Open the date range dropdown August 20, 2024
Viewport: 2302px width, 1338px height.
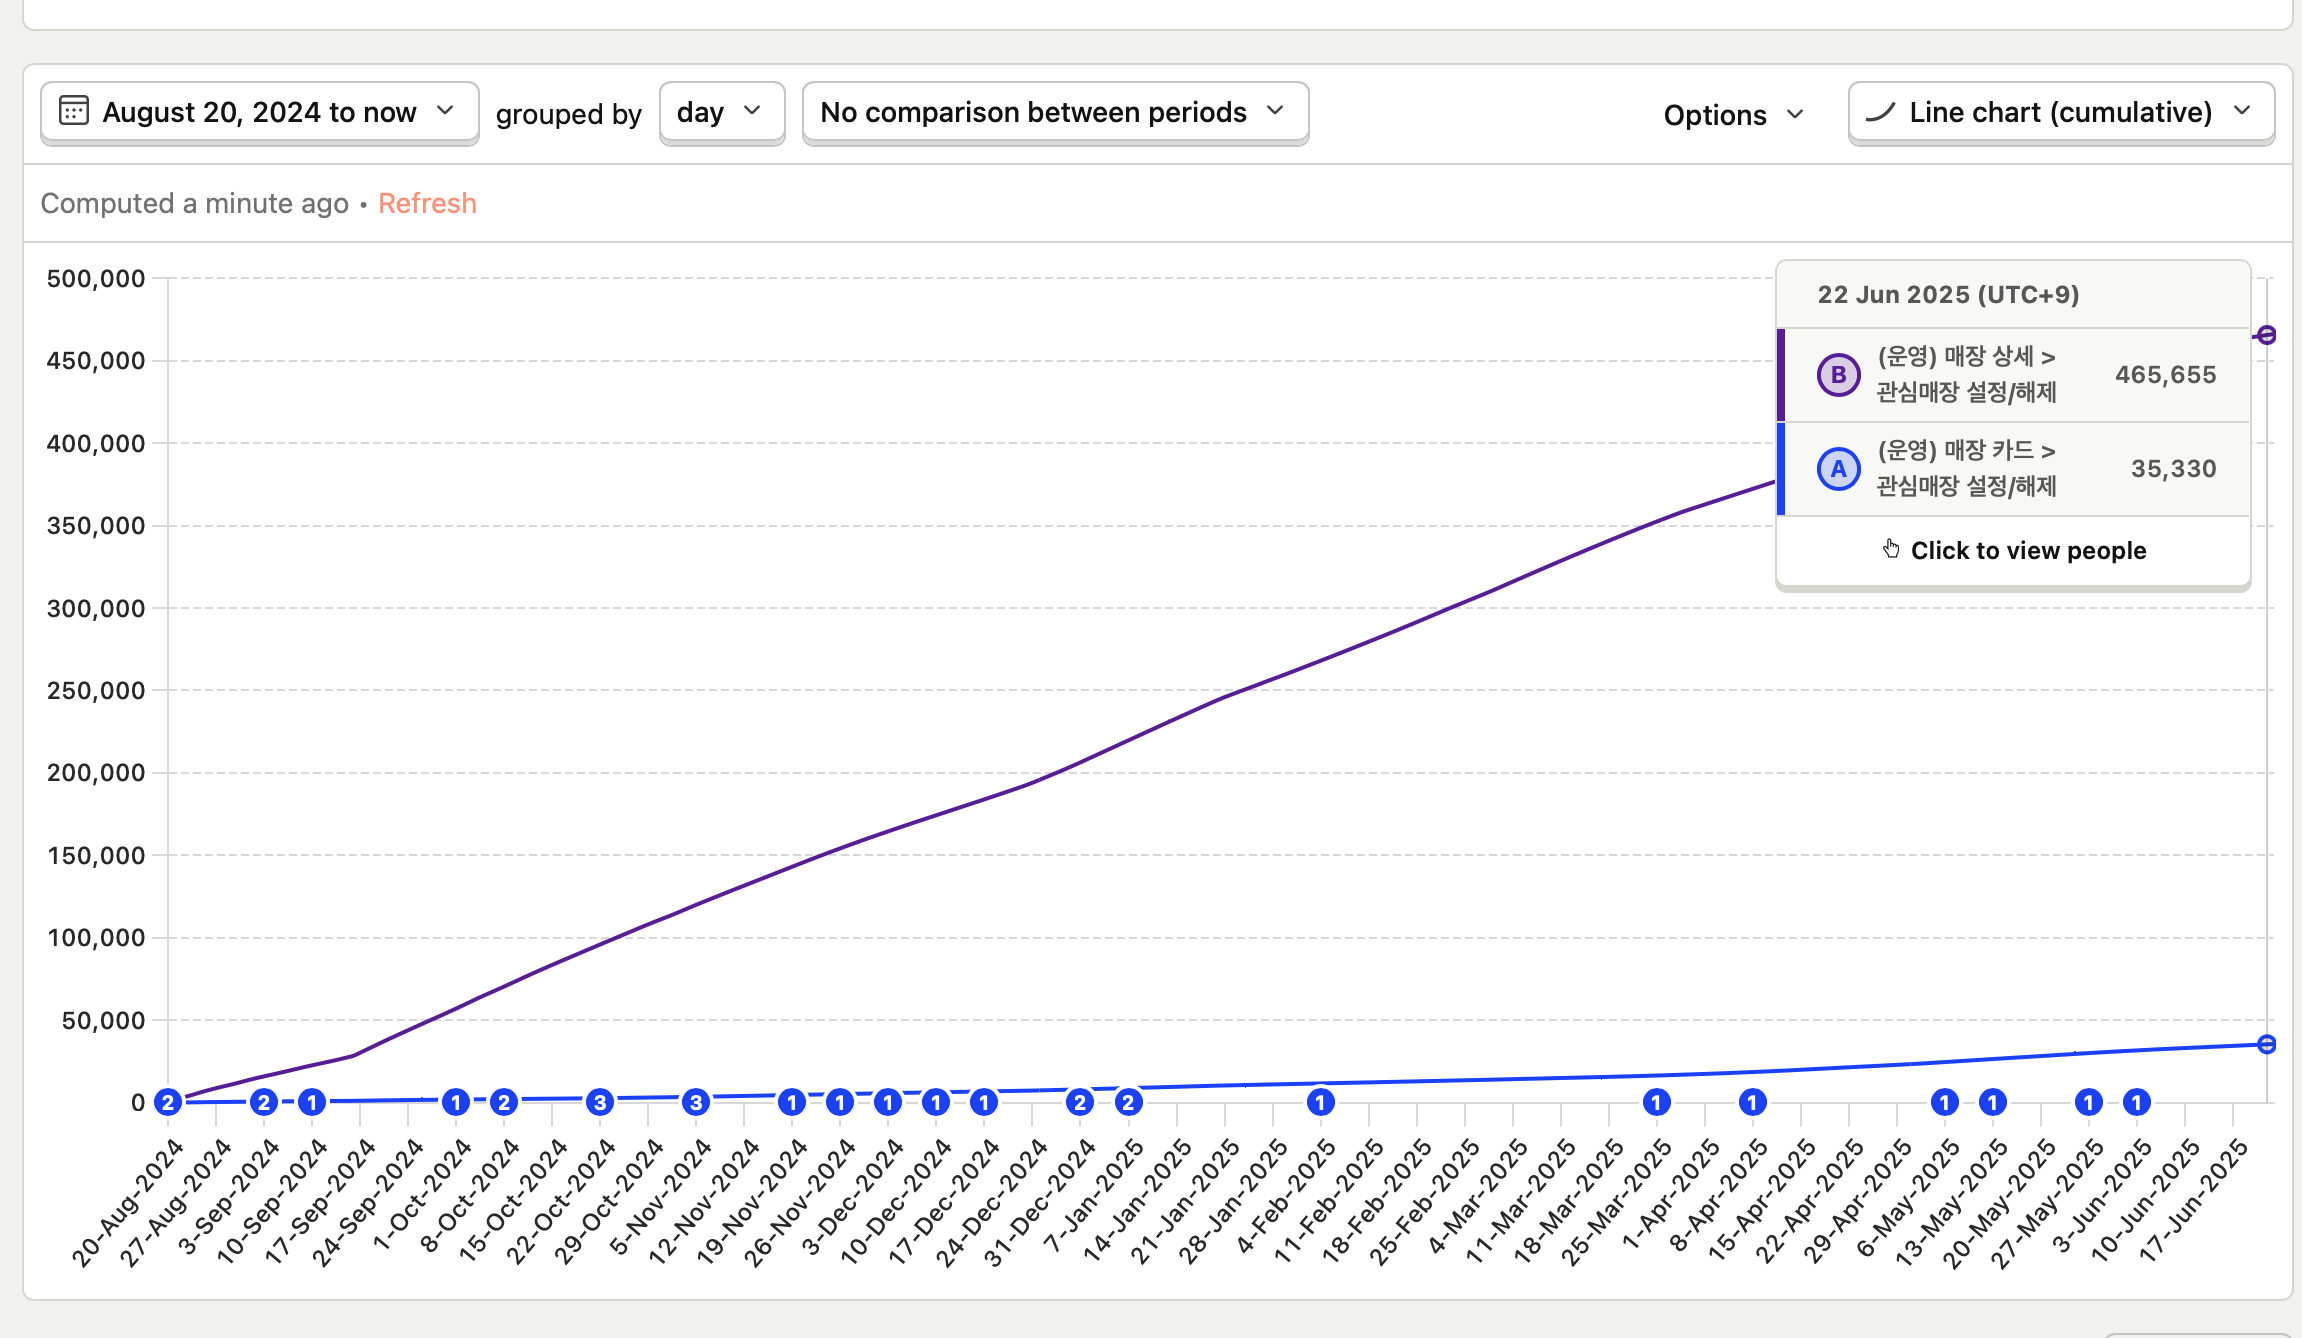click(259, 112)
